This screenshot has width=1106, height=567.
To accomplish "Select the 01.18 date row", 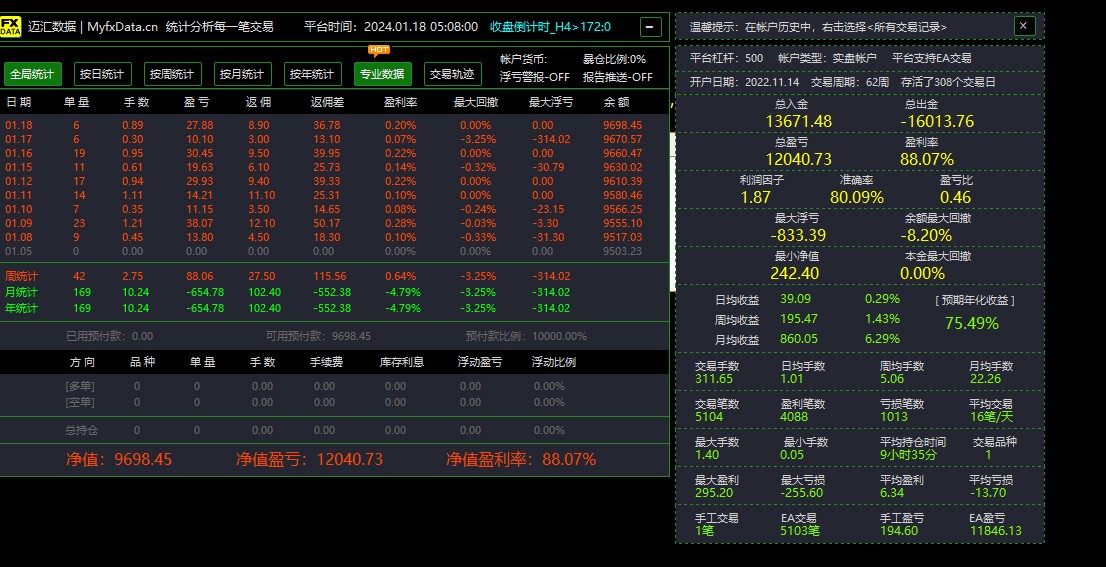I will [x=334, y=125].
